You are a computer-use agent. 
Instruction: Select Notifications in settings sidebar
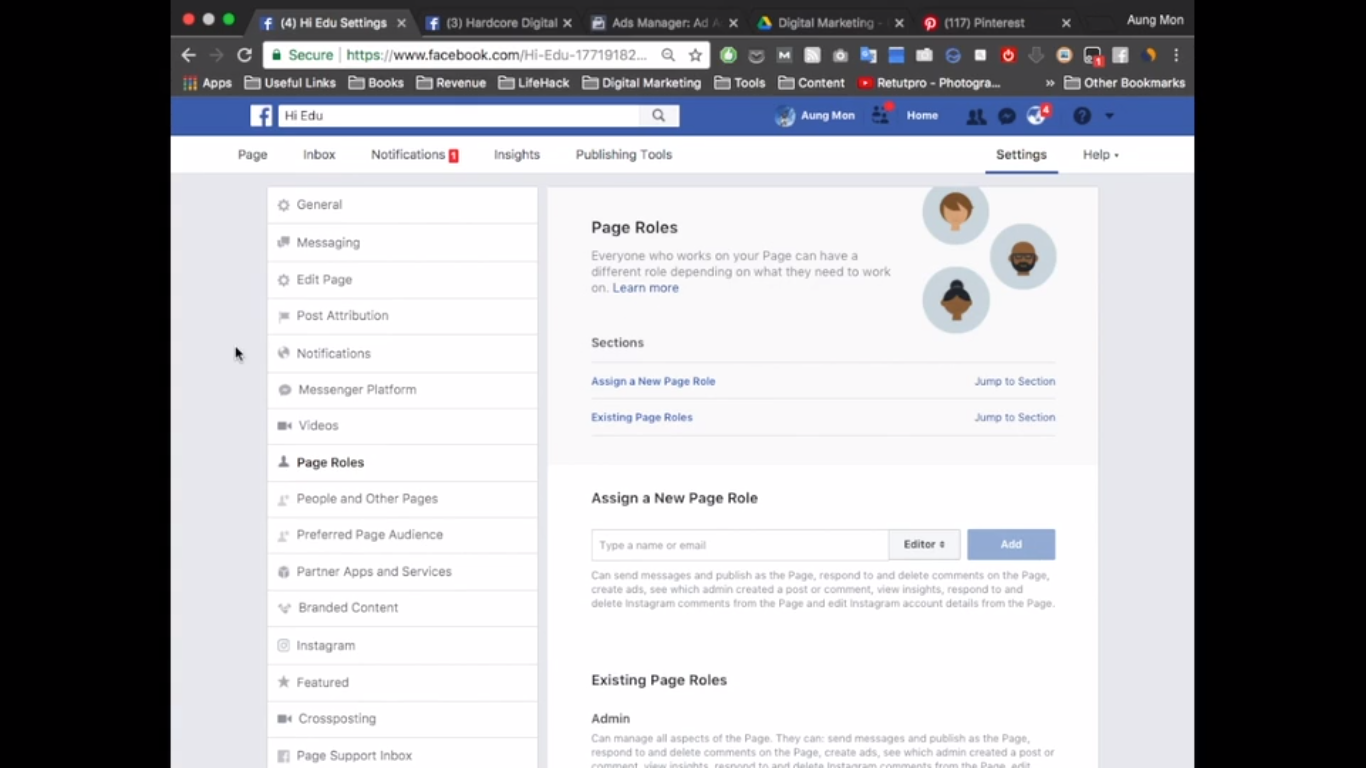coord(402,354)
